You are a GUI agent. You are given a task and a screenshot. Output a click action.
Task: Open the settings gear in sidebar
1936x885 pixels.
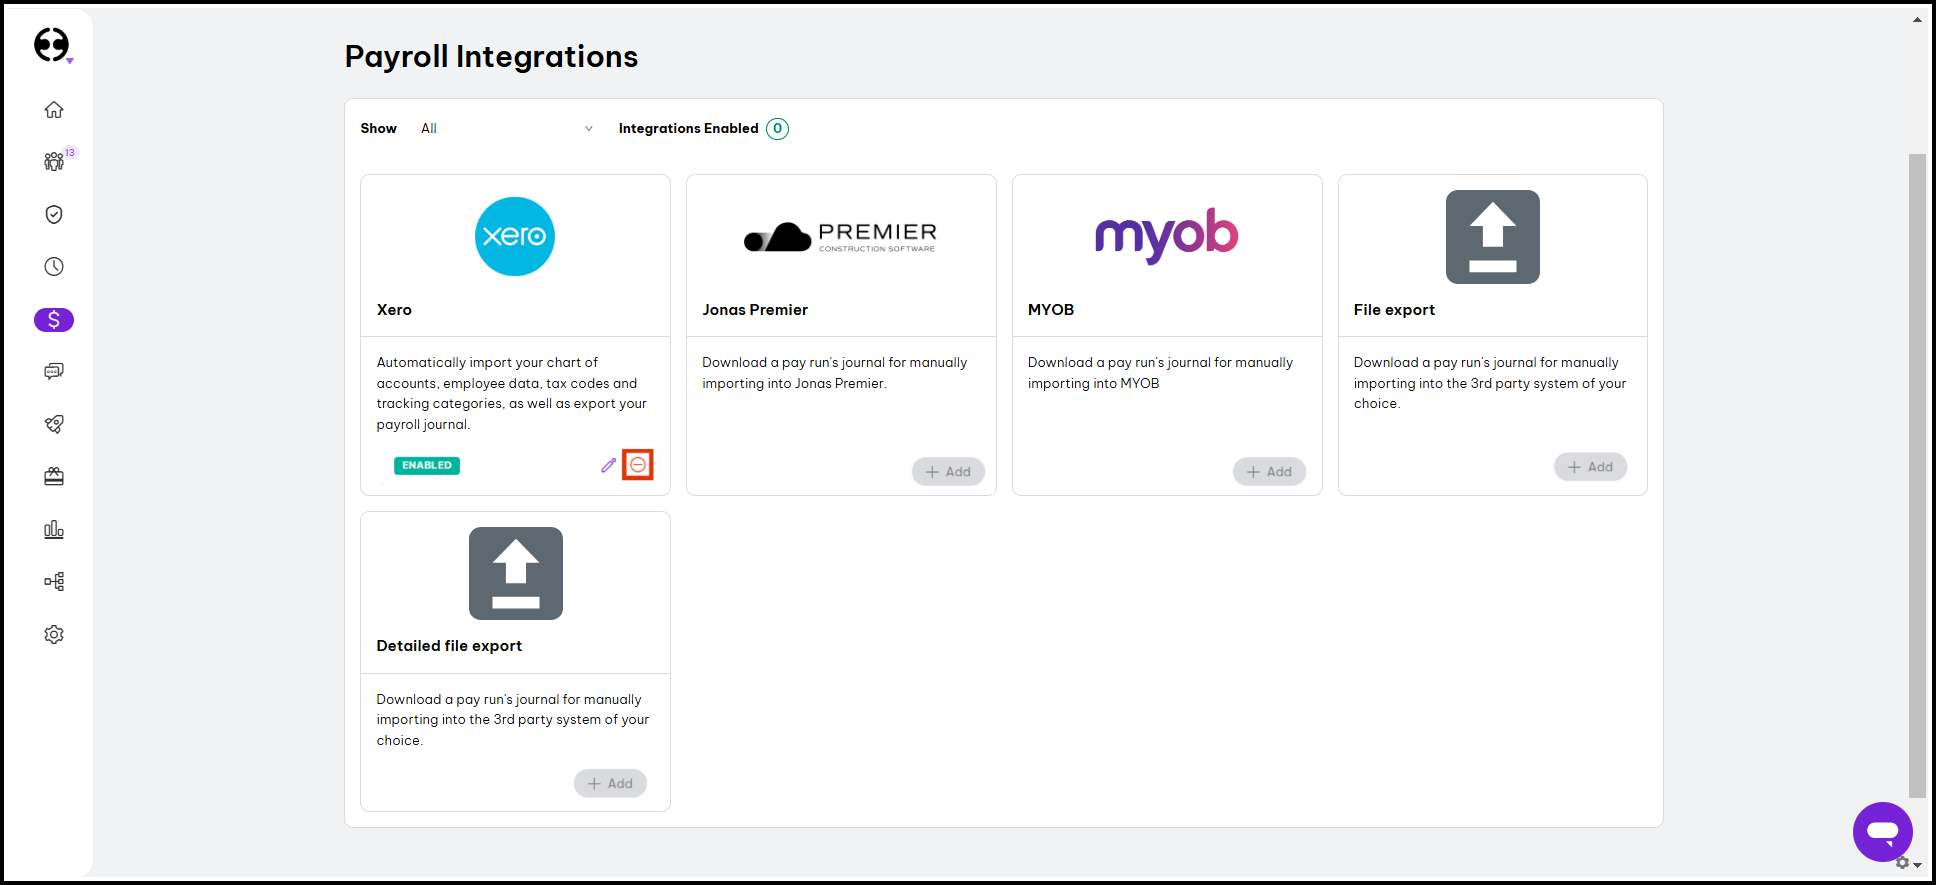[x=54, y=635]
